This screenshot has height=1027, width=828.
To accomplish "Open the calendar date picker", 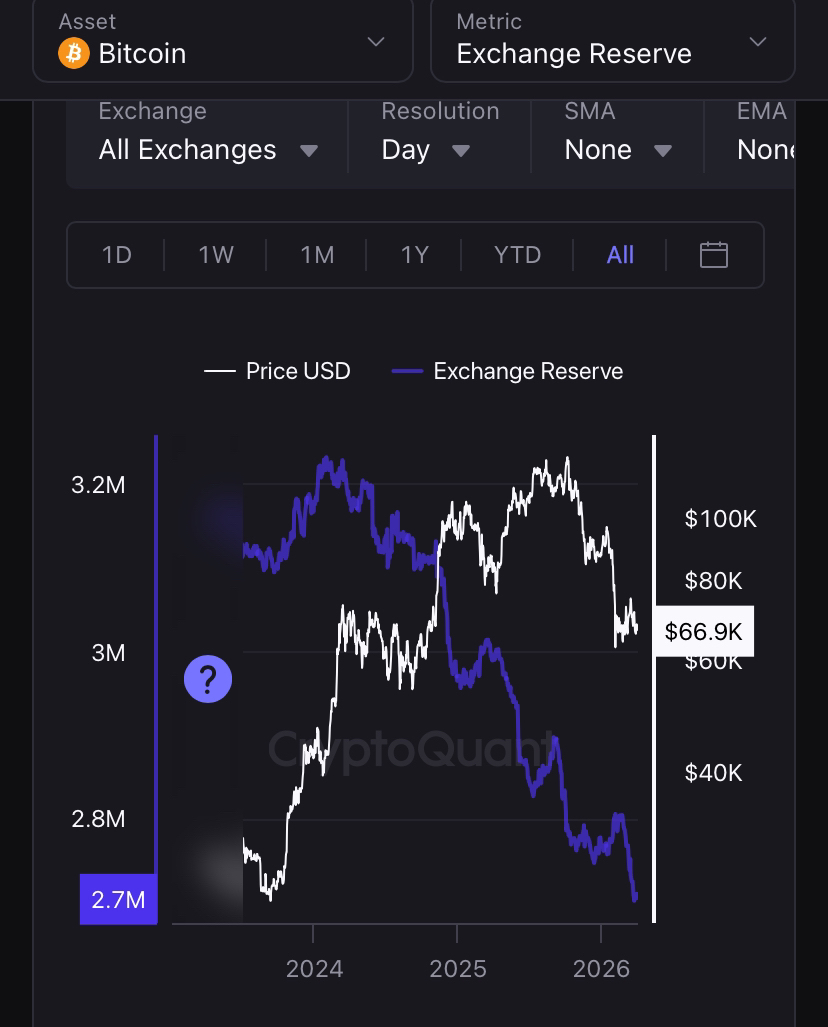I will (x=713, y=255).
